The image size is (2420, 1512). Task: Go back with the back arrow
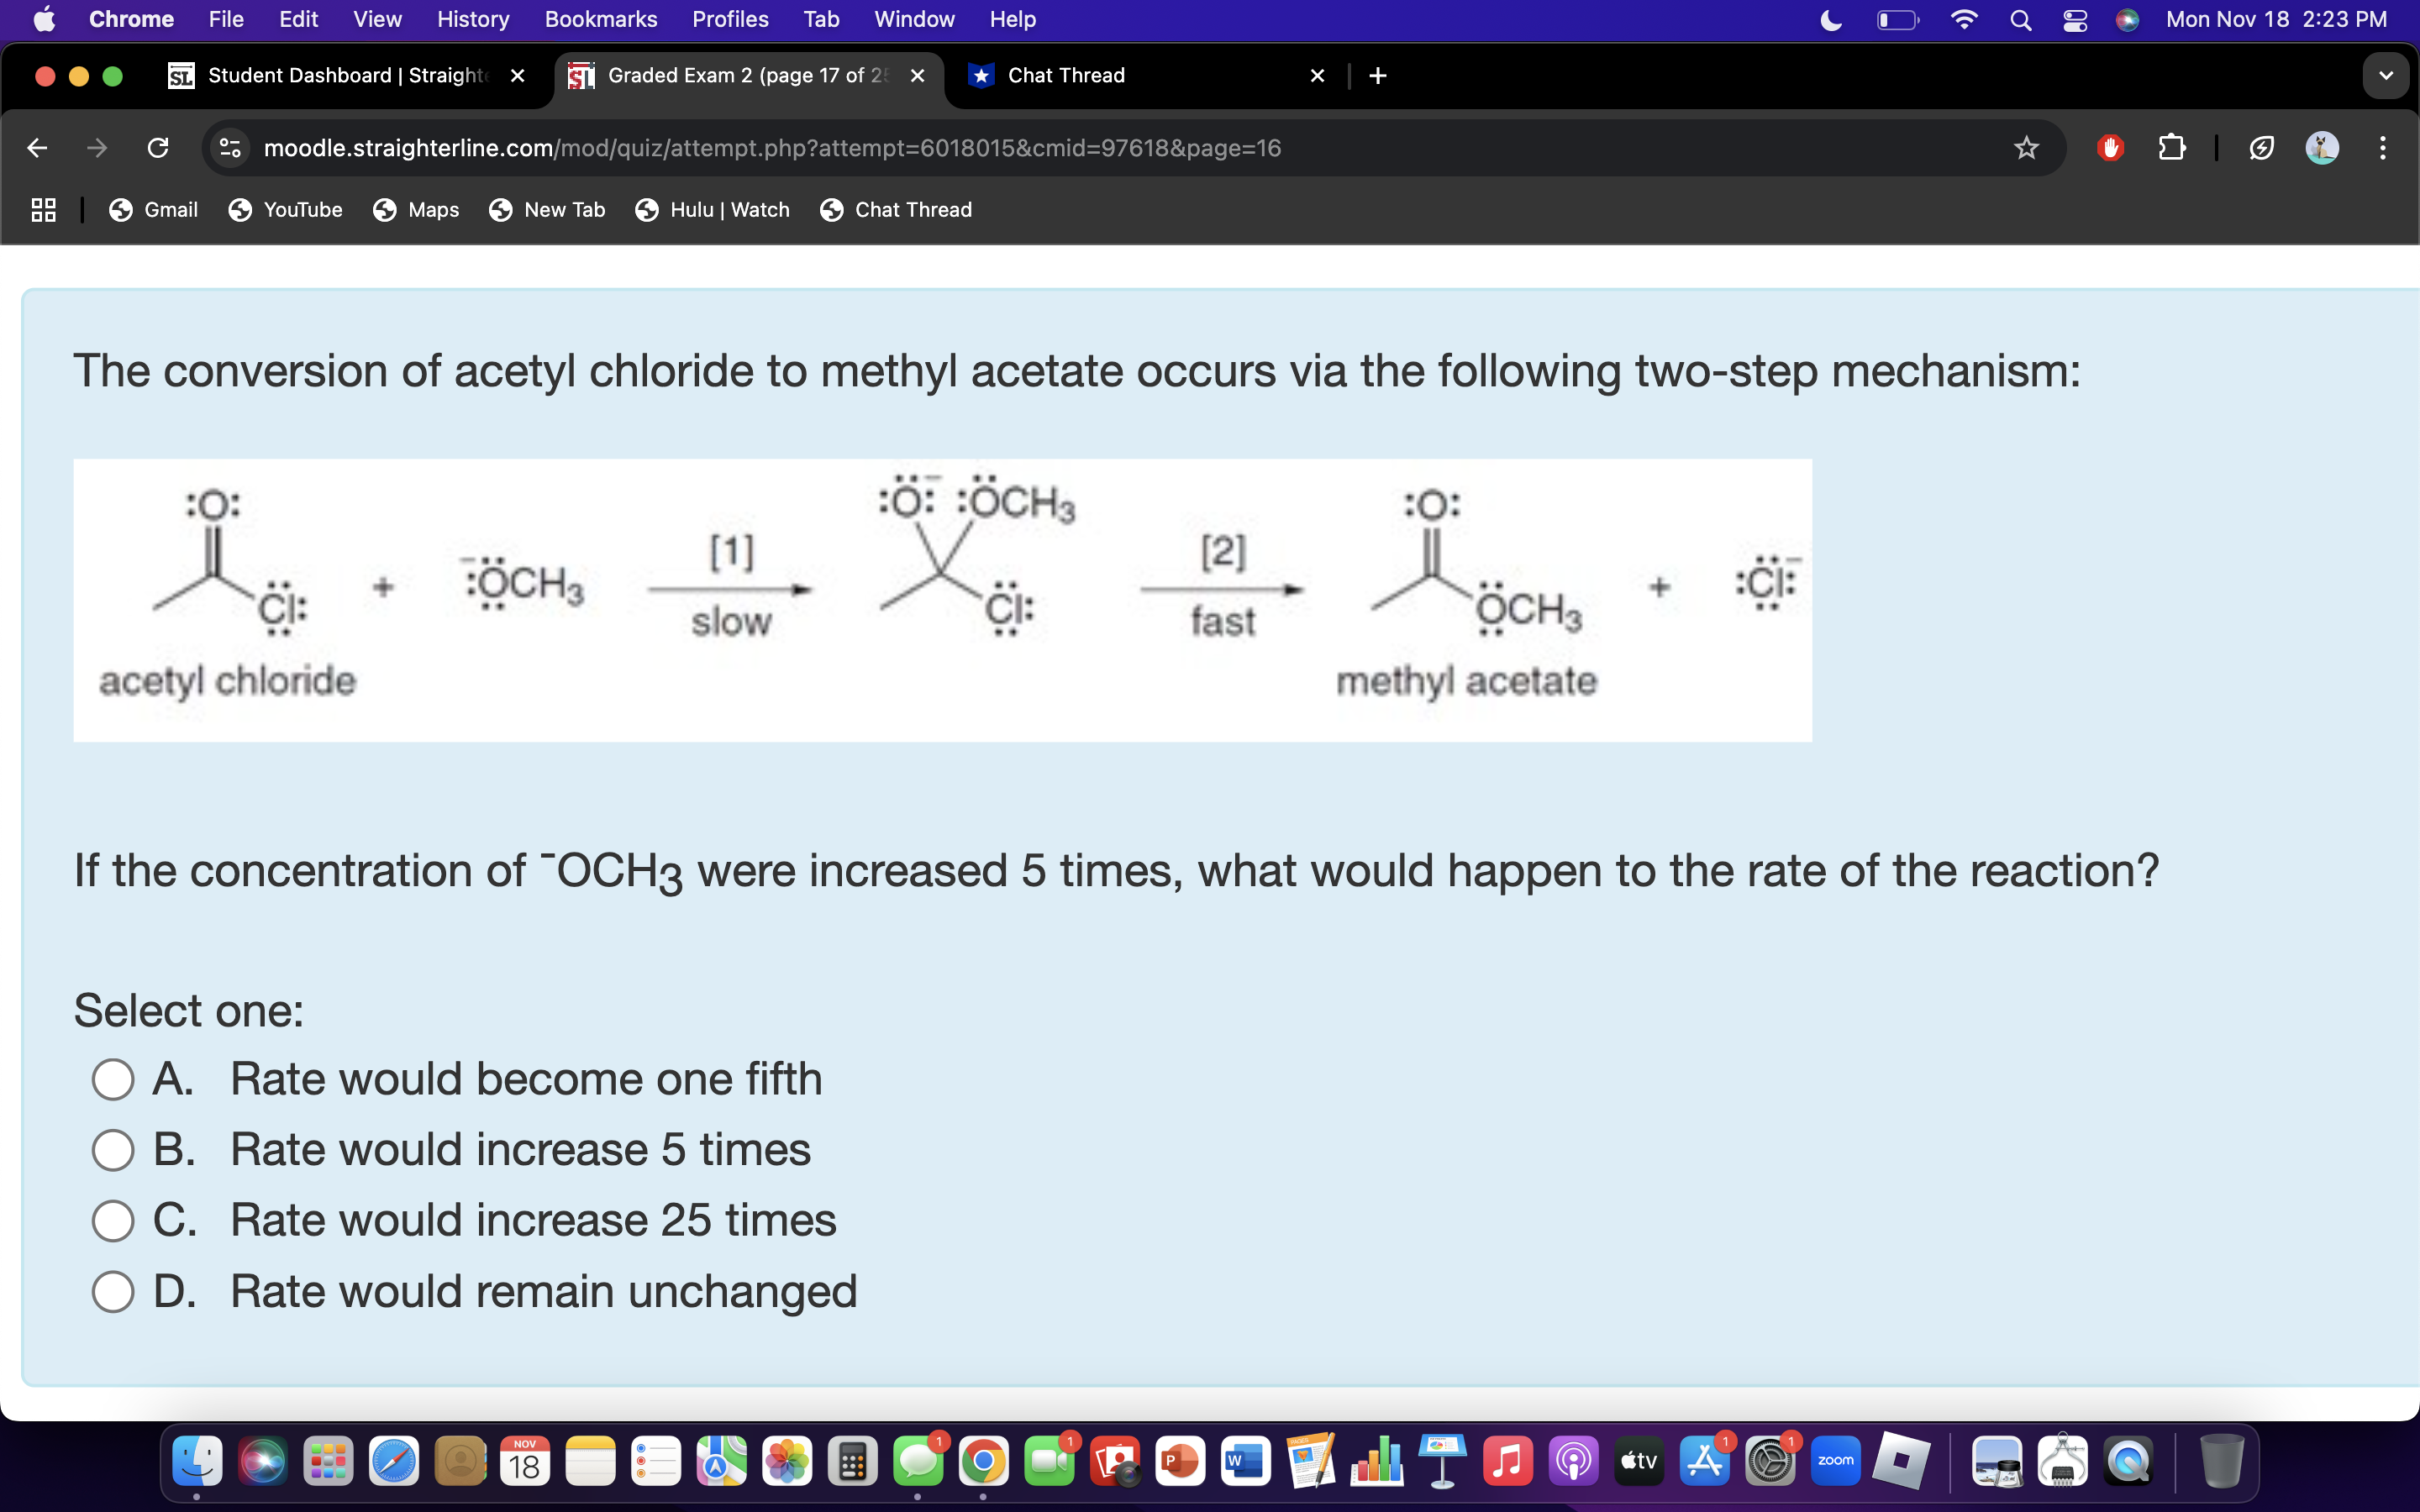37,148
